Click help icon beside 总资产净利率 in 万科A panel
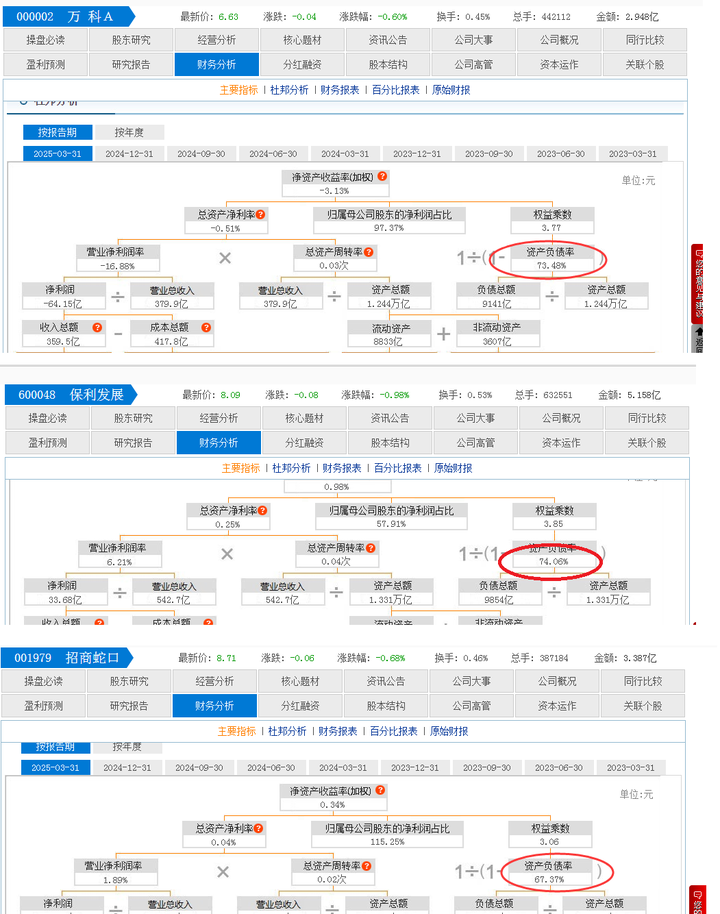 (261, 215)
